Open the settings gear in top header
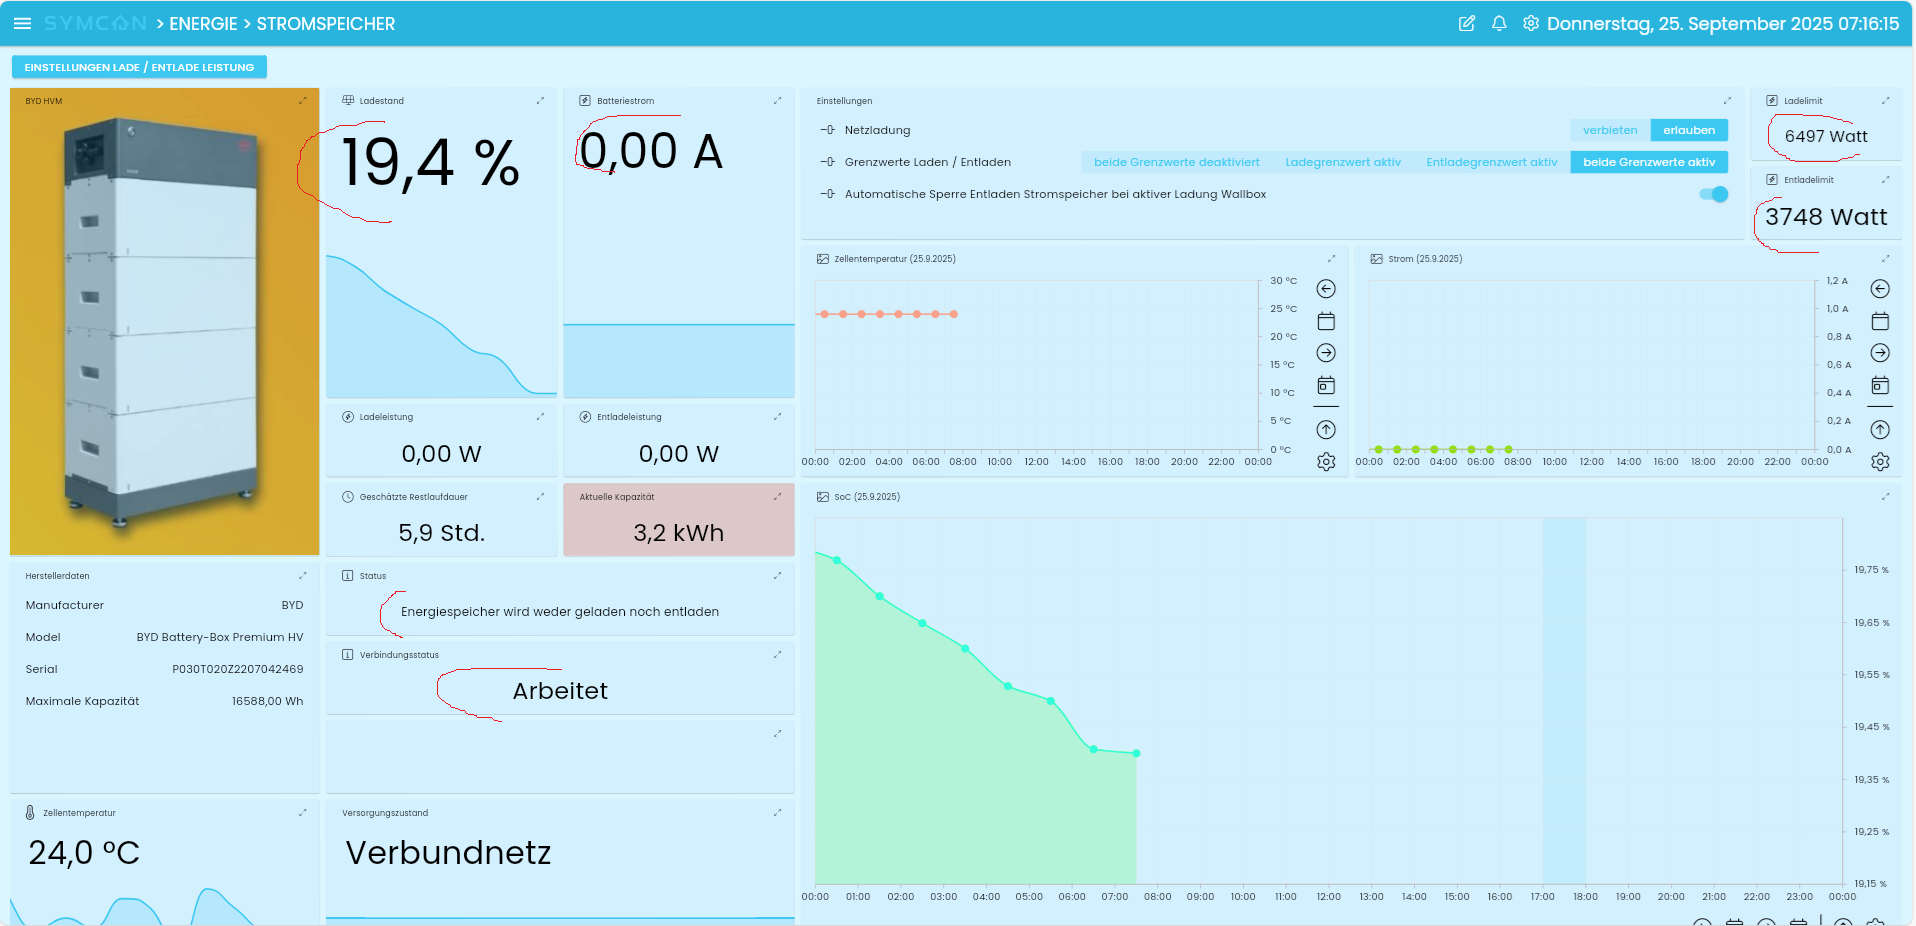 (x=1530, y=23)
